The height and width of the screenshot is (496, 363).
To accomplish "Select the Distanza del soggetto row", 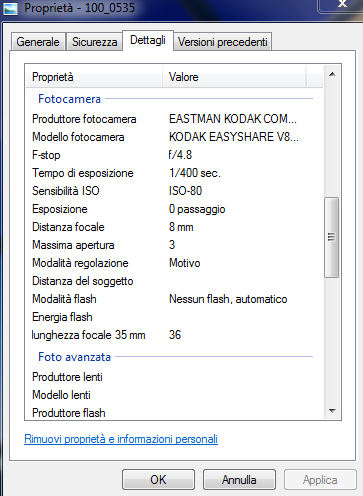I will pos(174,281).
